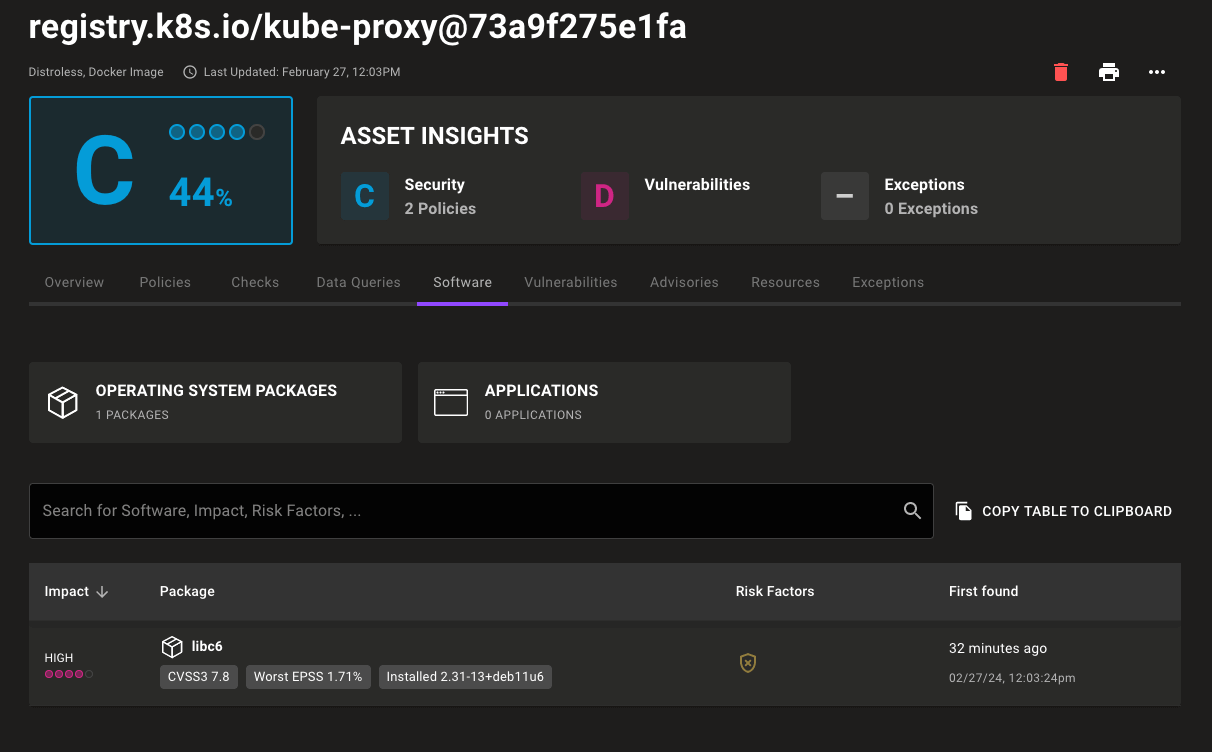Click the Vulnerabilities grade D badge
Image resolution: width=1212 pixels, height=752 pixels.
pyautogui.click(x=605, y=196)
